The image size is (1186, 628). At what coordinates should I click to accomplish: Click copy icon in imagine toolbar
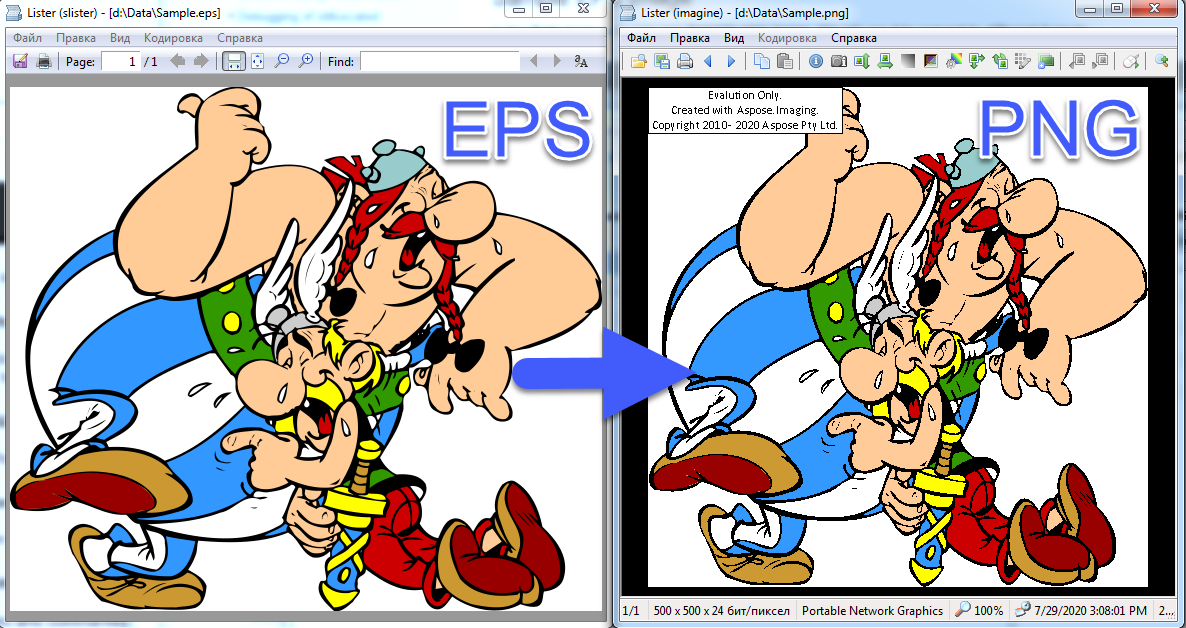click(762, 61)
